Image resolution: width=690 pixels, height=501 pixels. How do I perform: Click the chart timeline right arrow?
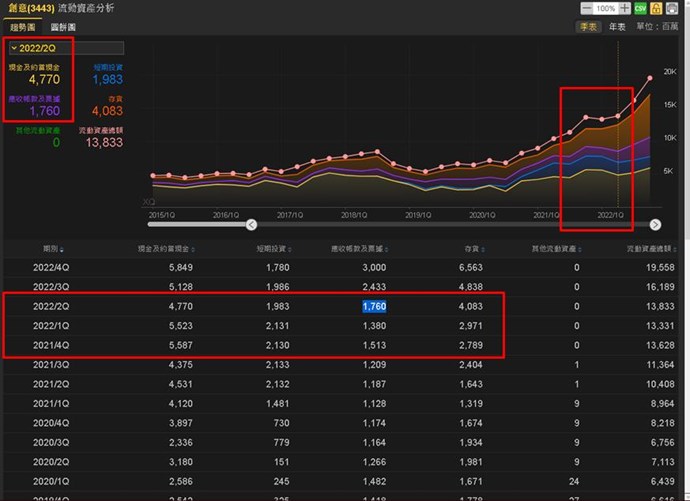(x=655, y=225)
